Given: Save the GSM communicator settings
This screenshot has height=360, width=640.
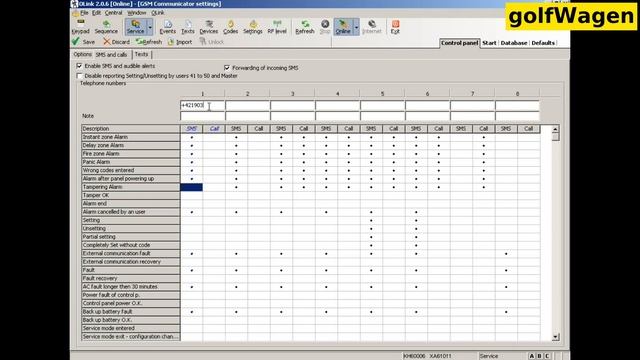Looking at the screenshot, I should click(x=83, y=42).
